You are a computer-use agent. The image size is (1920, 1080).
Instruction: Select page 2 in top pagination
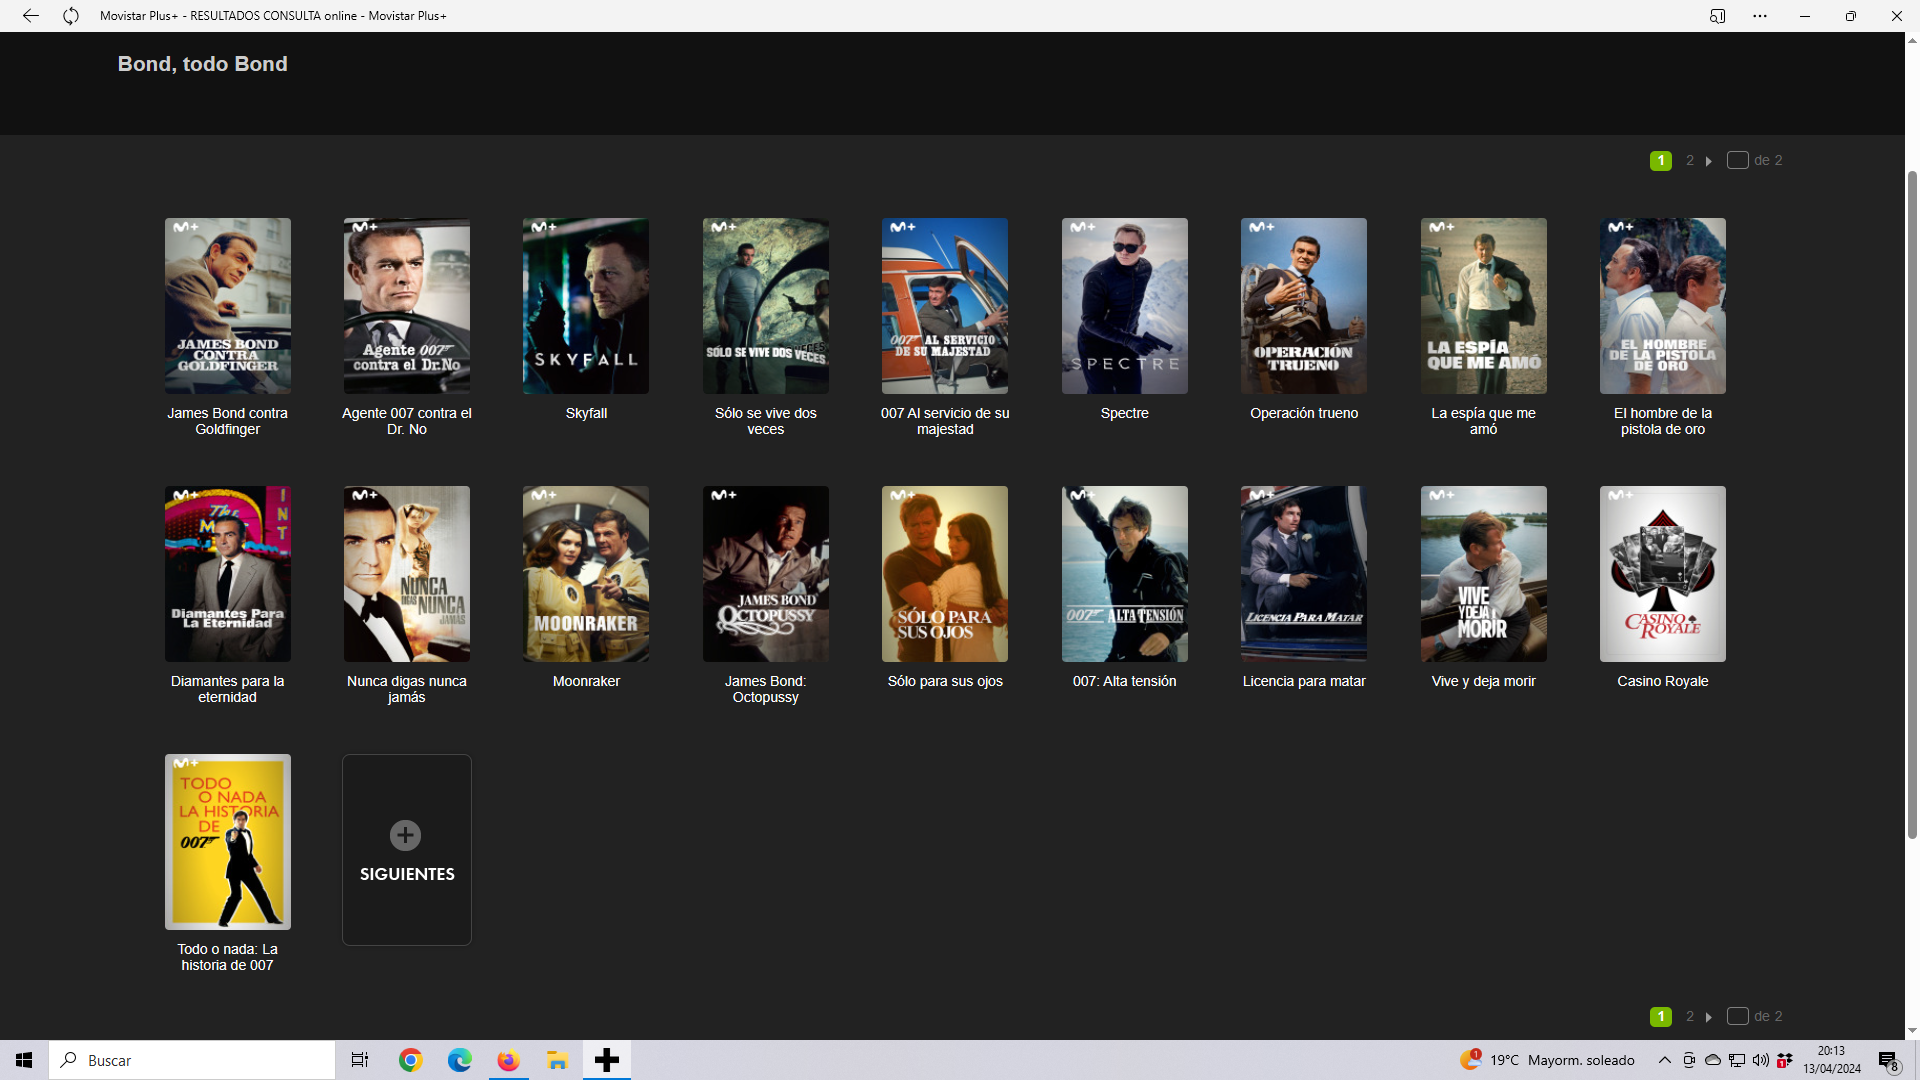tap(1690, 160)
